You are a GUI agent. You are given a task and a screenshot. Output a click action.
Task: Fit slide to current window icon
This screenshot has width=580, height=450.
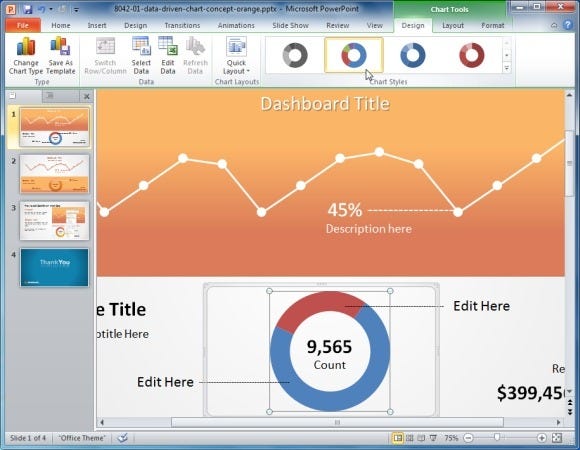[557, 438]
